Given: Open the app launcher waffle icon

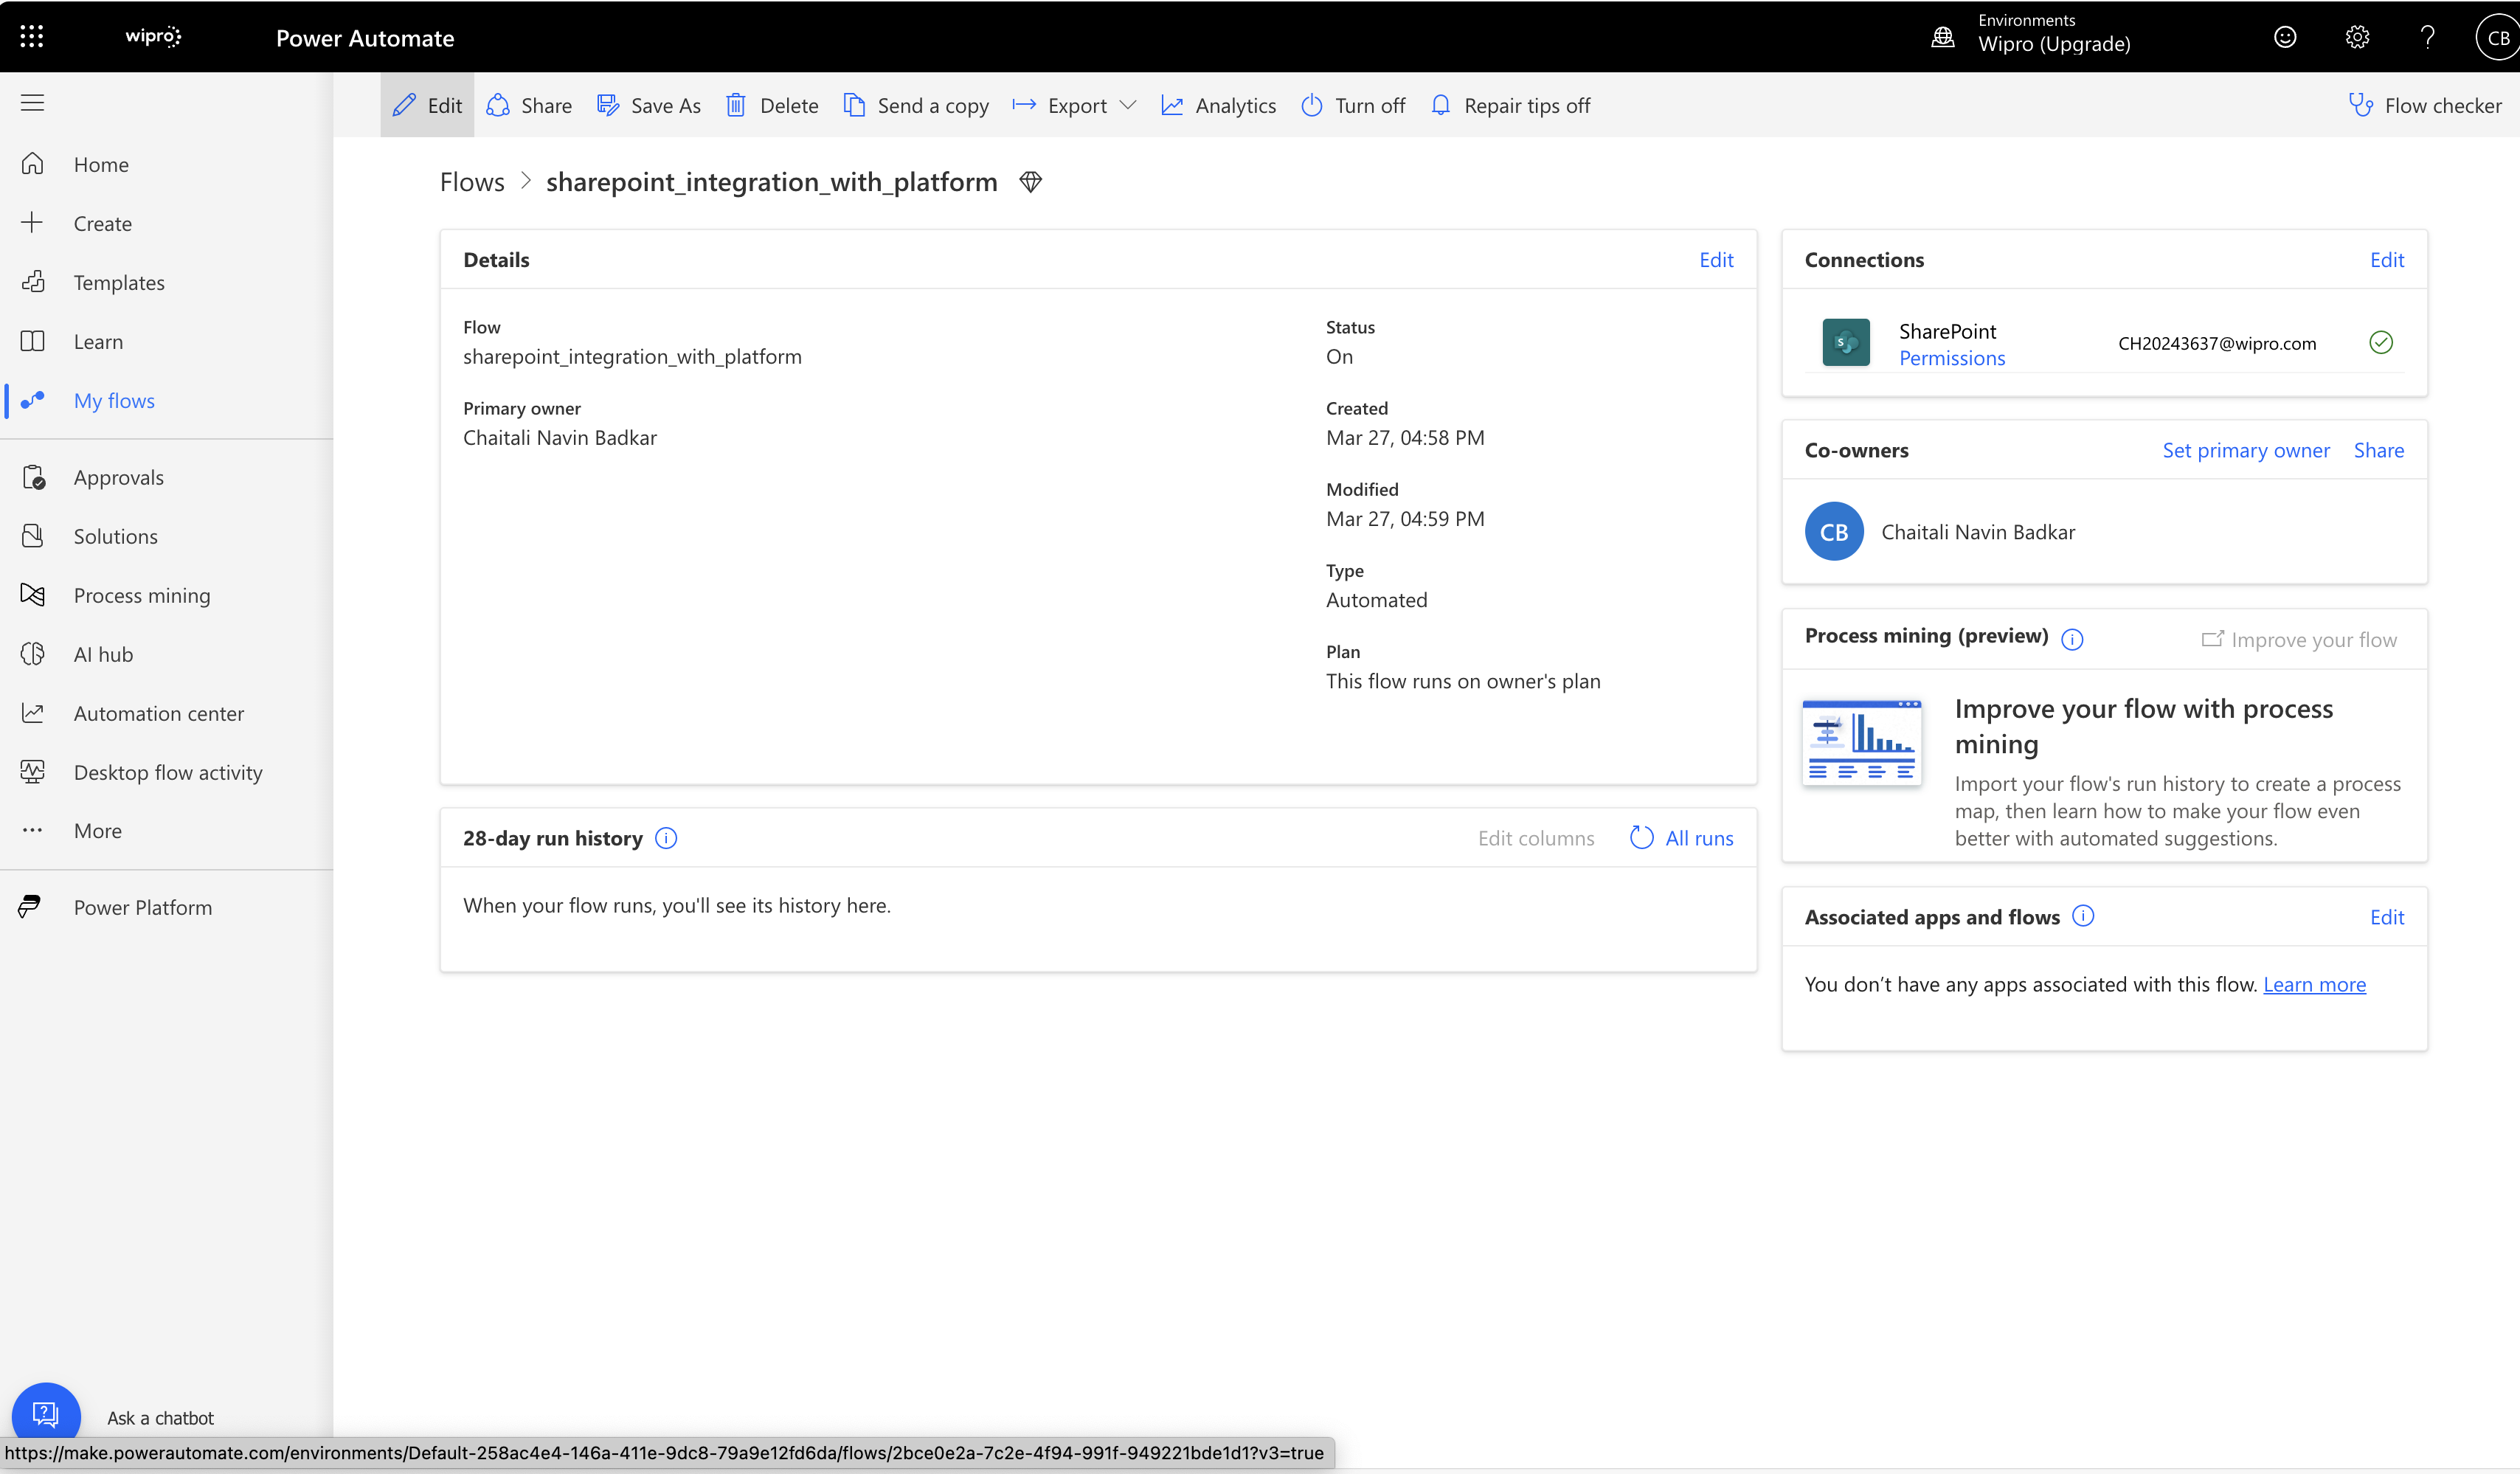Looking at the screenshot, I should point(32,37).
